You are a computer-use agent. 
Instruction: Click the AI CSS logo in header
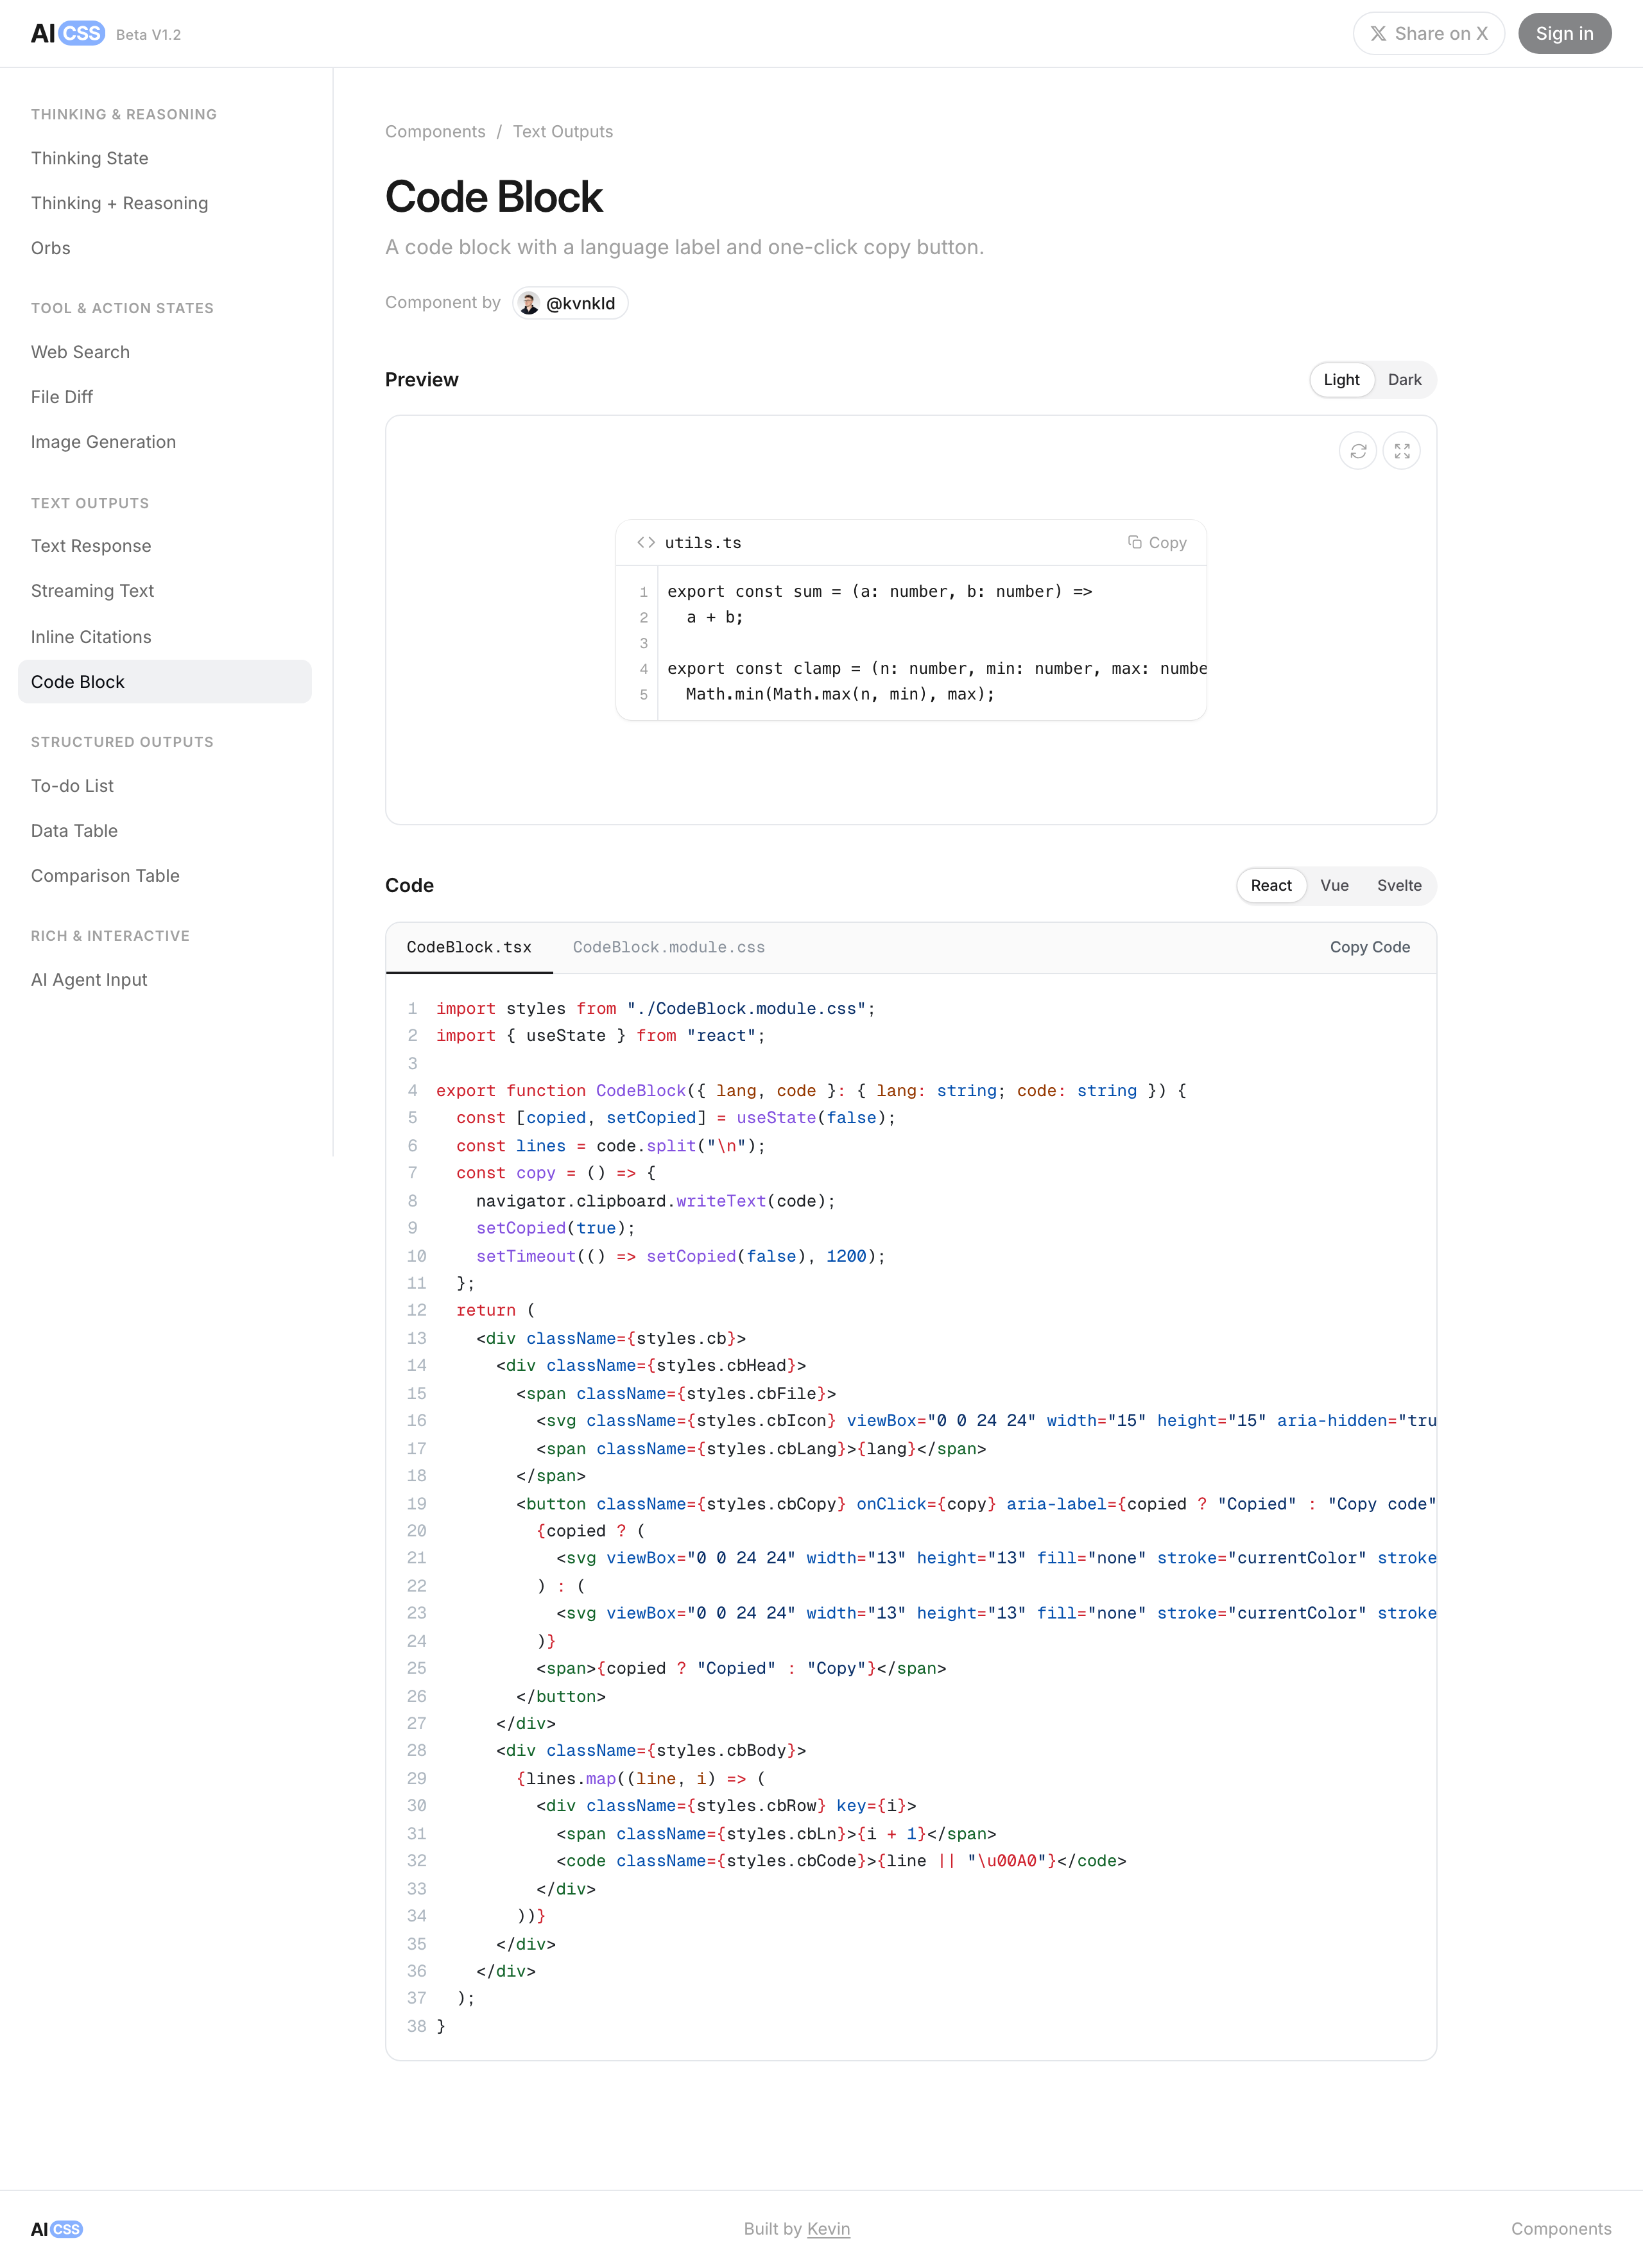tap(67, 33)
